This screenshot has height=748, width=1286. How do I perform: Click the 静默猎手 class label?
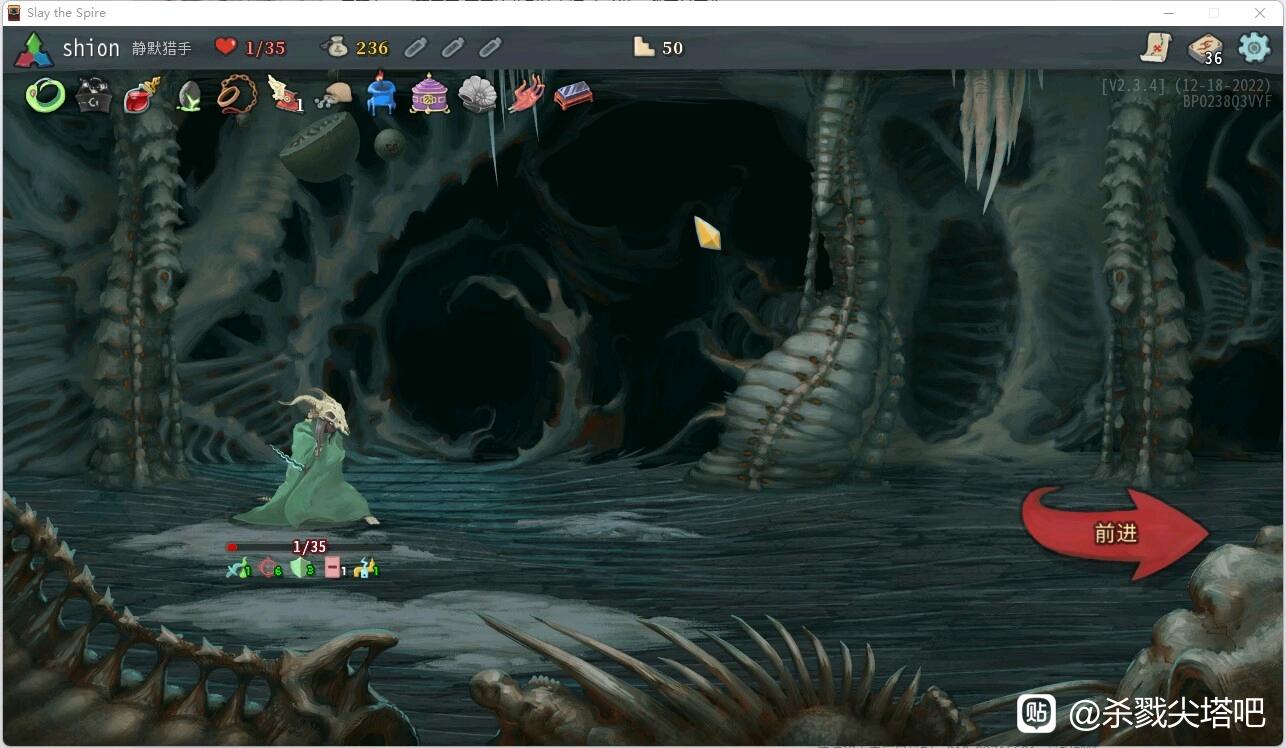click(162, 48)
